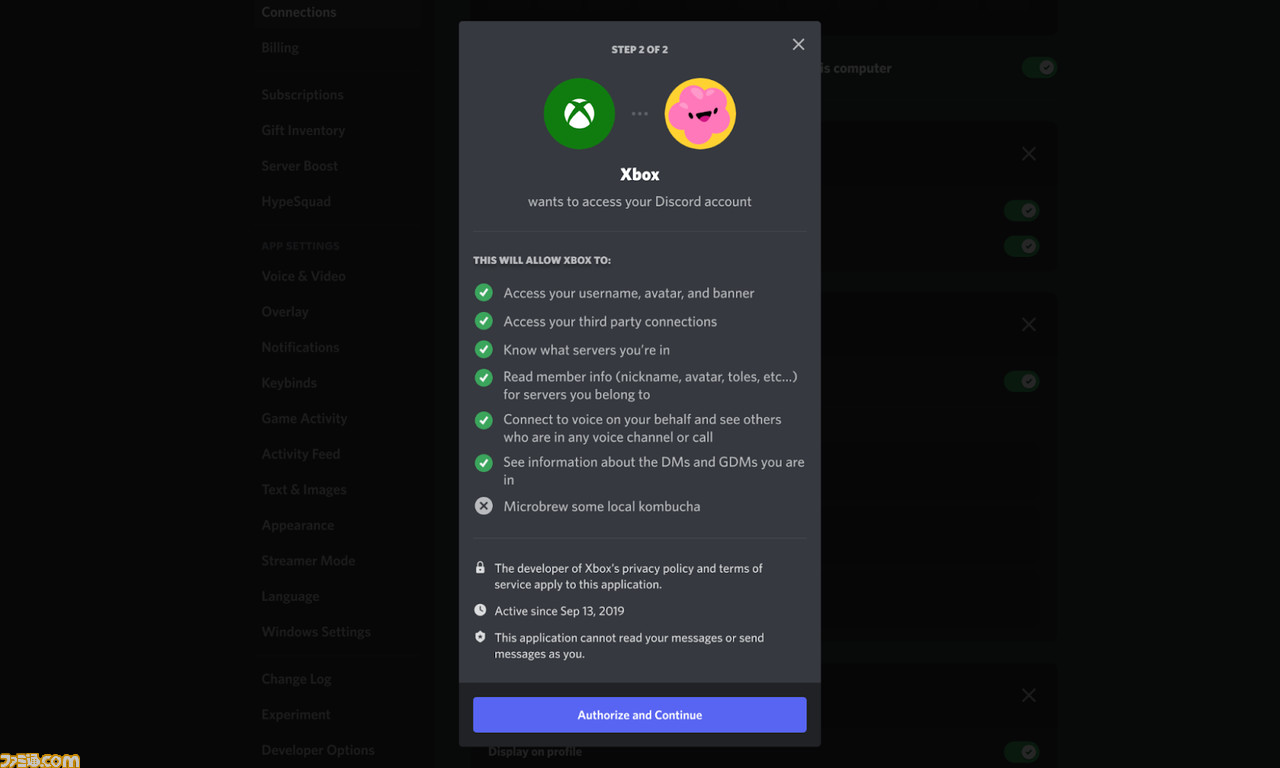Open Connections in settings sidebar
Image resolution: width=1280 pixels, height=768 pixels.
click(x=299, y=12)
